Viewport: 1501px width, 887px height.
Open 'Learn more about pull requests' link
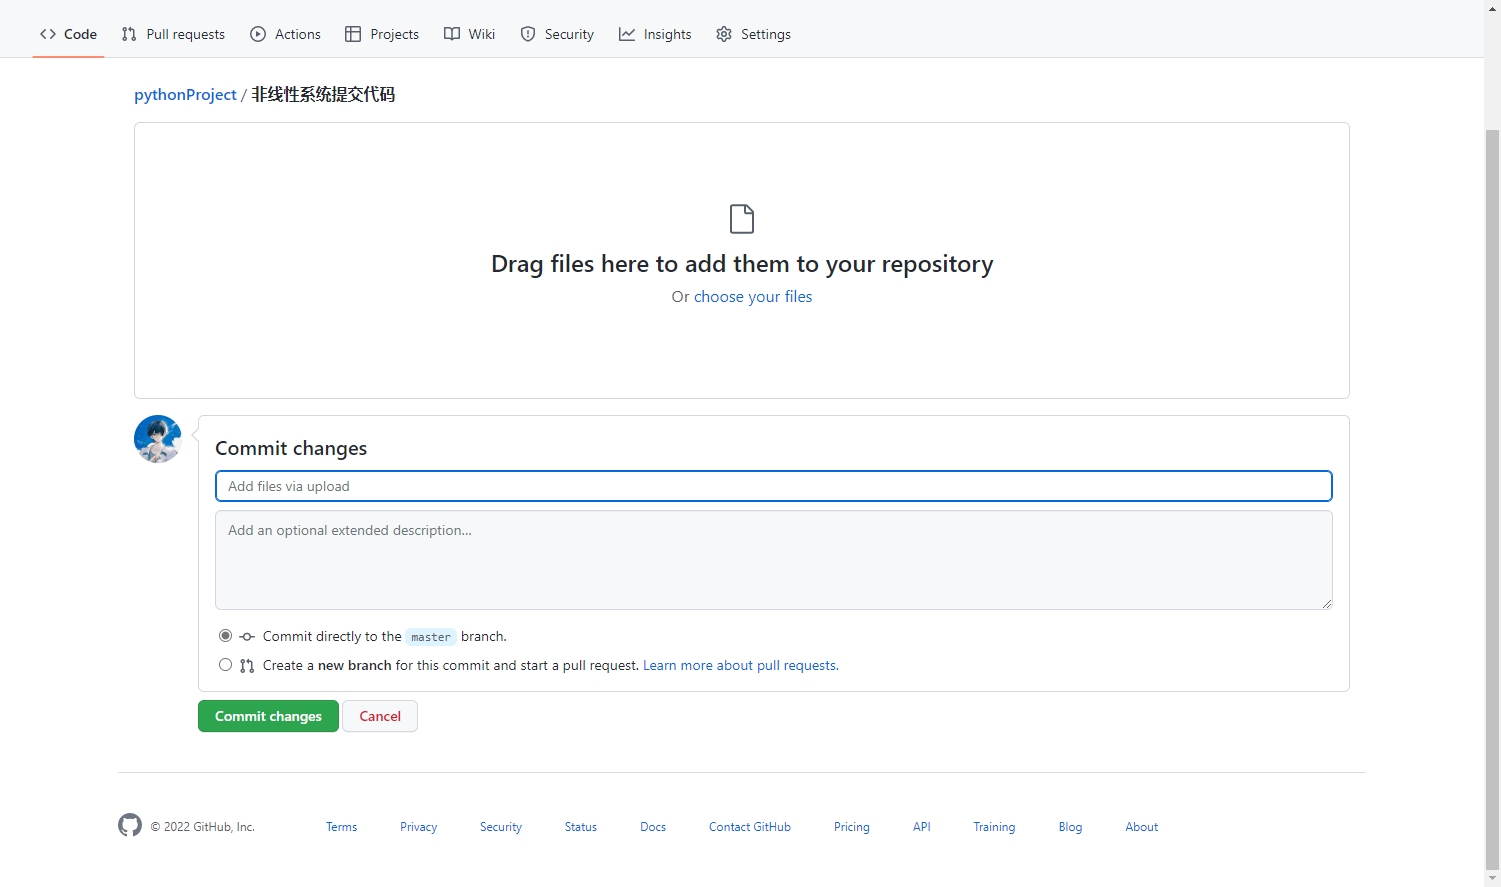tap(740, 666)
